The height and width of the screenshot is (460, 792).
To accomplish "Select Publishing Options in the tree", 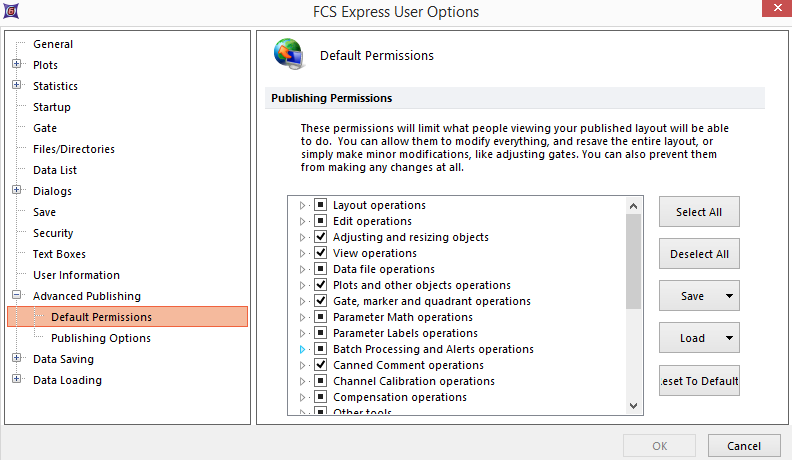I will (101, 338).
